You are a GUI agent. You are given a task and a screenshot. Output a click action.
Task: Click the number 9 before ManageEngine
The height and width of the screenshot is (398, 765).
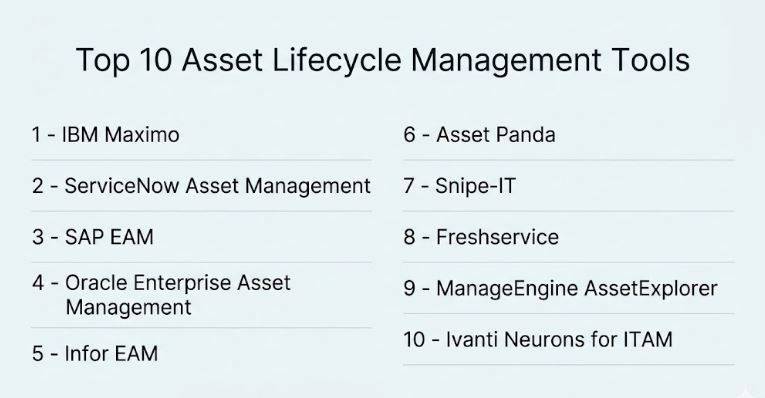point(409,288)
